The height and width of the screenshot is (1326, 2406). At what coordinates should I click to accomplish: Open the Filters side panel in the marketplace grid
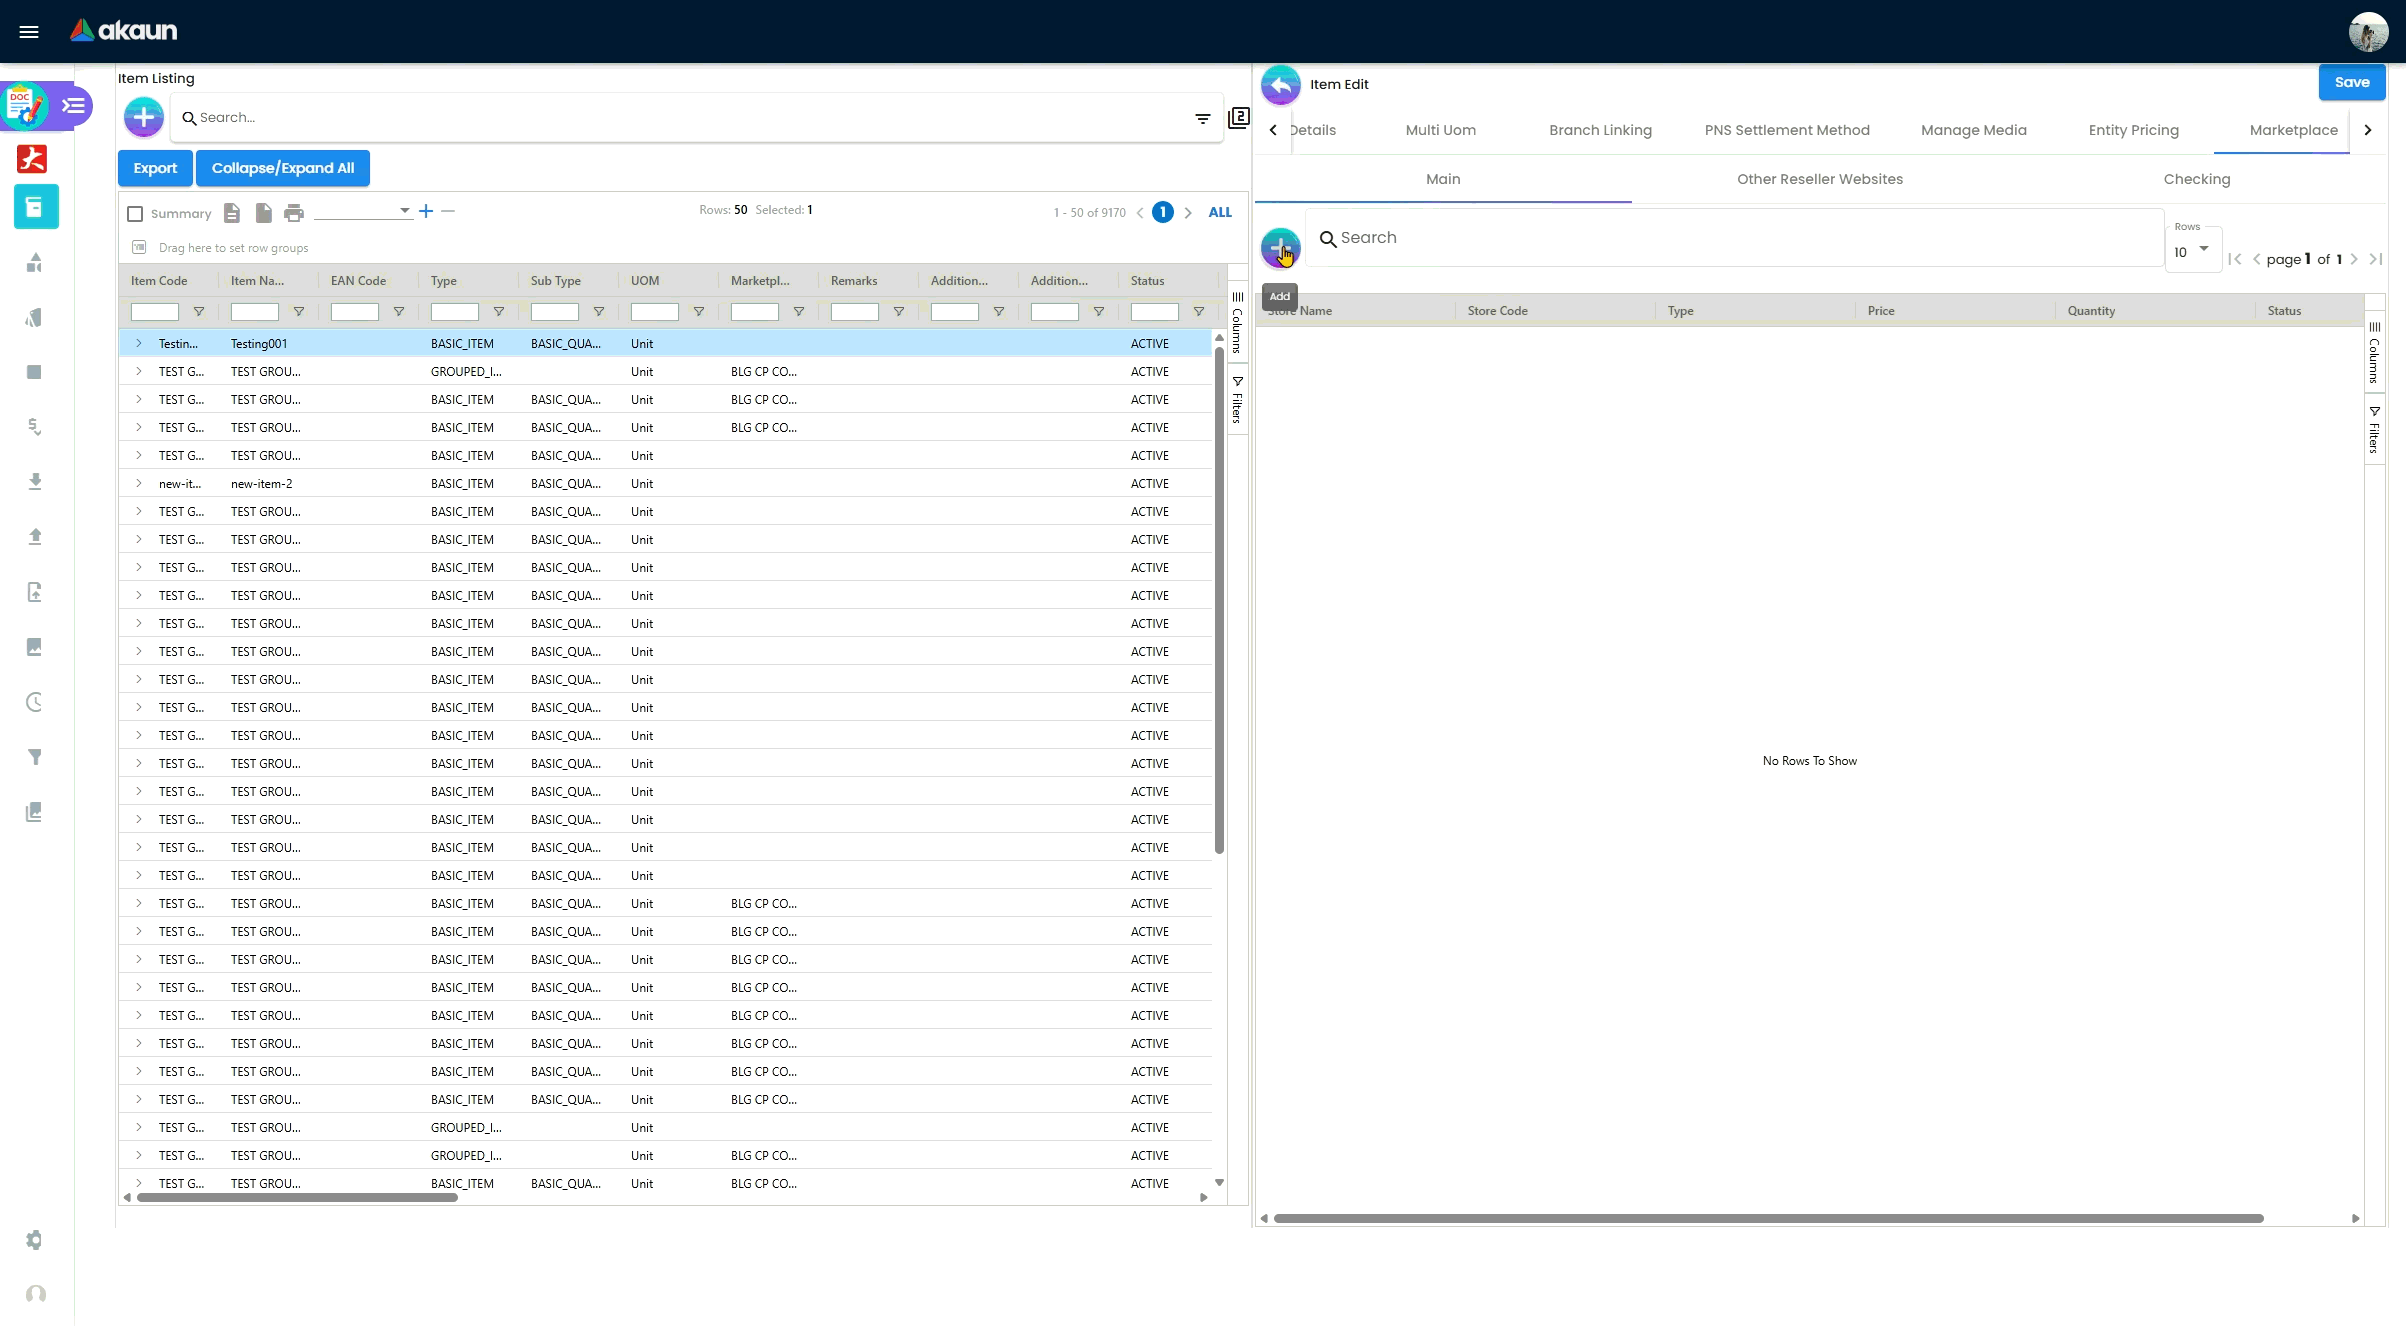pyautogui.click(x=2374, y=429)
